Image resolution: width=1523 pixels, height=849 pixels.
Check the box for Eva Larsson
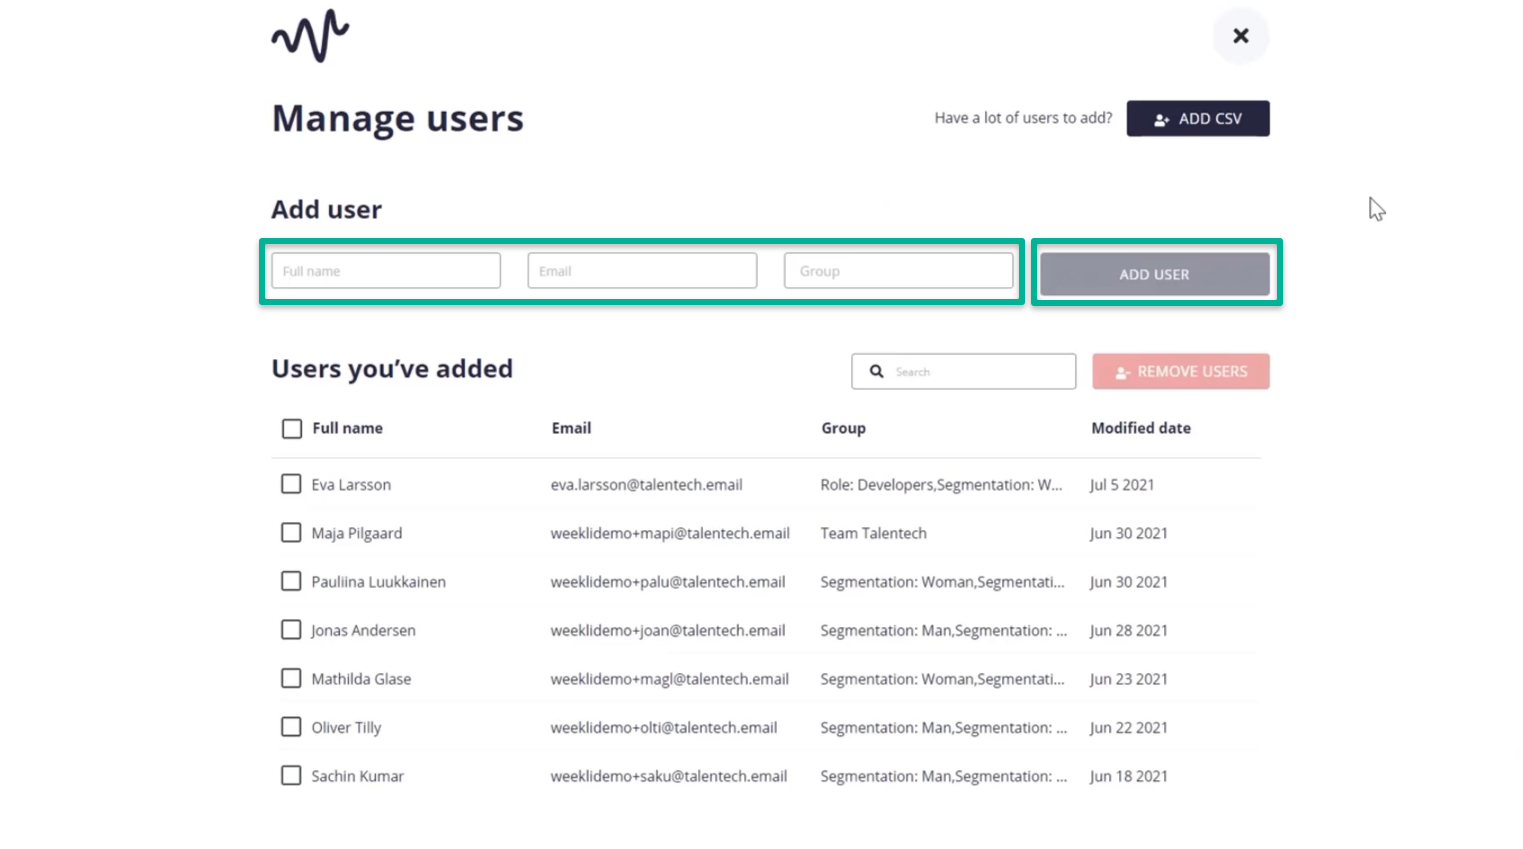[x=291, y=484]
